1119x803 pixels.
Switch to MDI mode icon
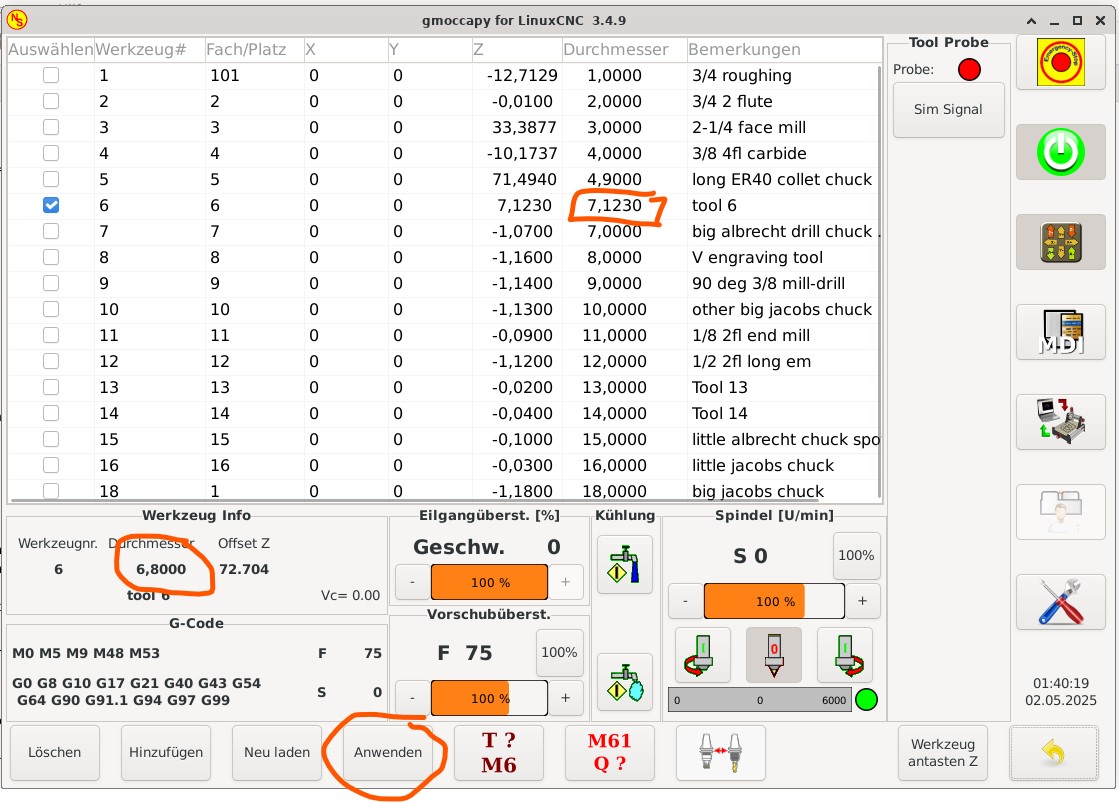[1060, 332]
